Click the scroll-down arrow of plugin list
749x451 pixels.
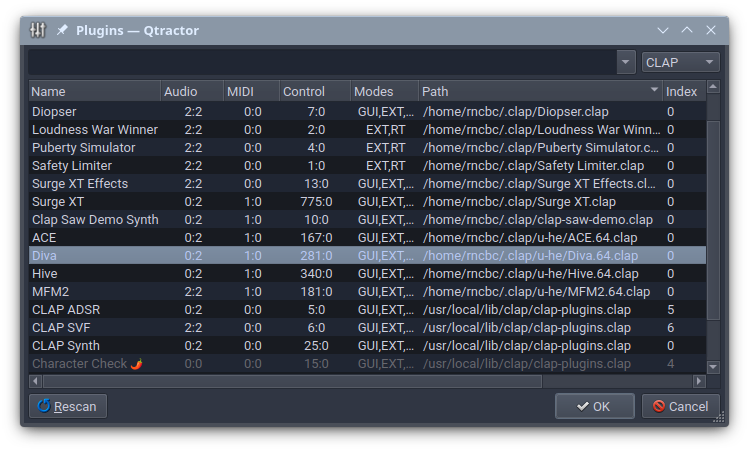pyautogui.click(x=713, y=367)
